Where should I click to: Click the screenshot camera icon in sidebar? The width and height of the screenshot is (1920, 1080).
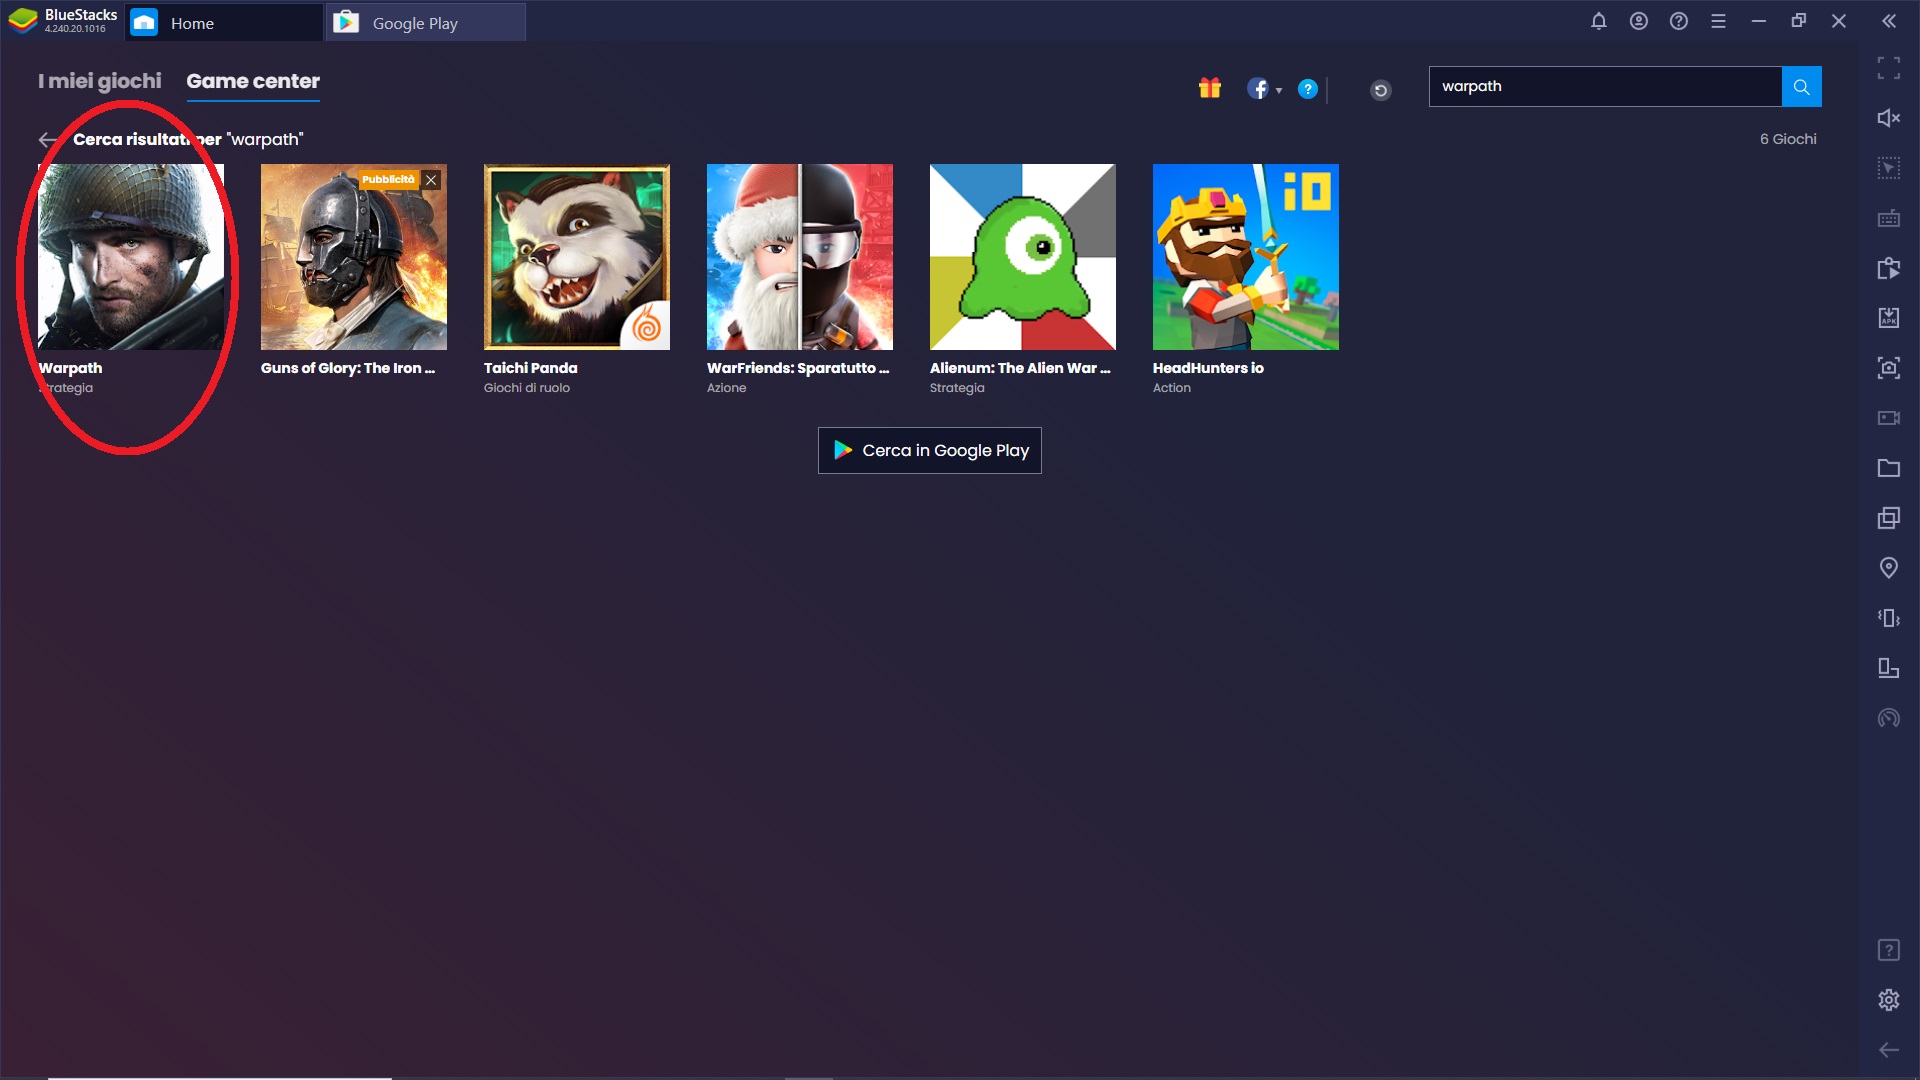[x=1888, y=367]
